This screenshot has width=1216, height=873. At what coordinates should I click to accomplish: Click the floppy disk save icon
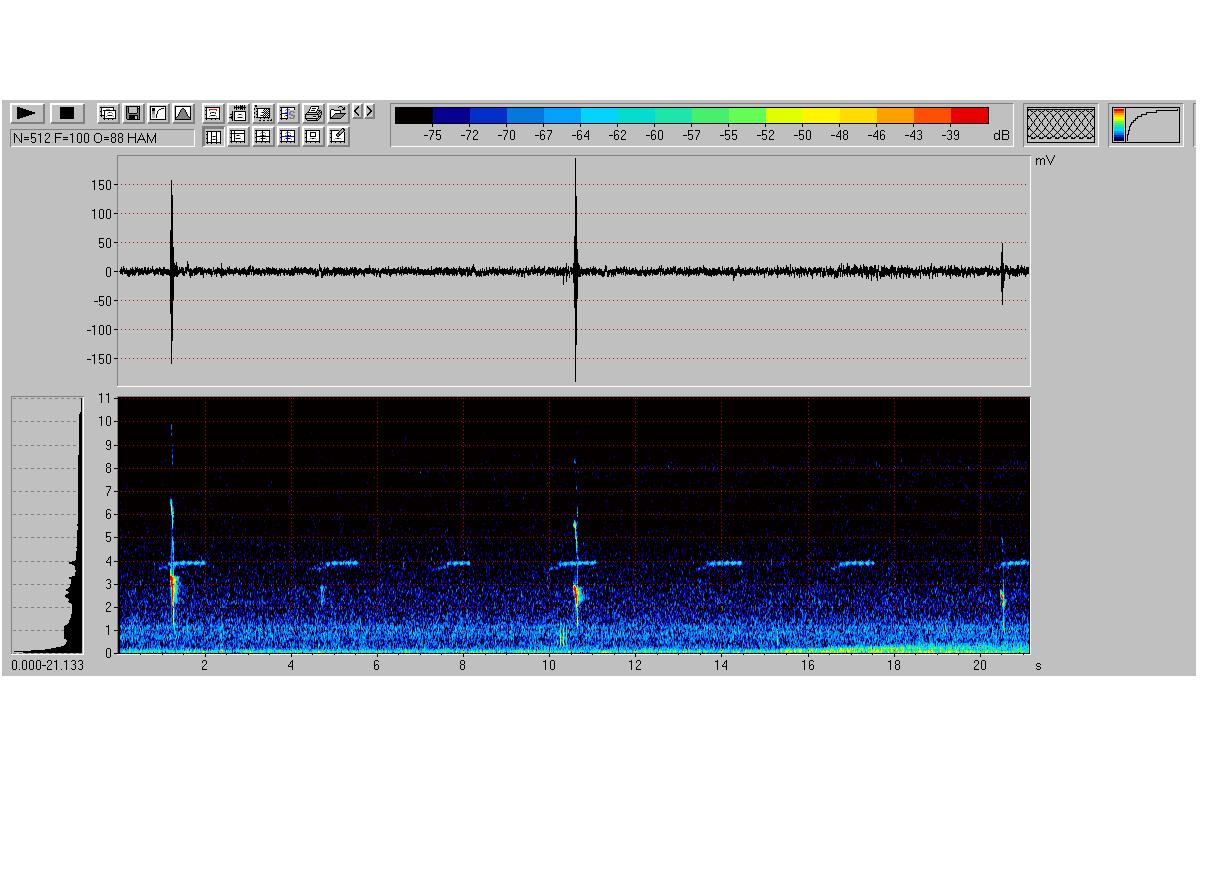(133, 113)
